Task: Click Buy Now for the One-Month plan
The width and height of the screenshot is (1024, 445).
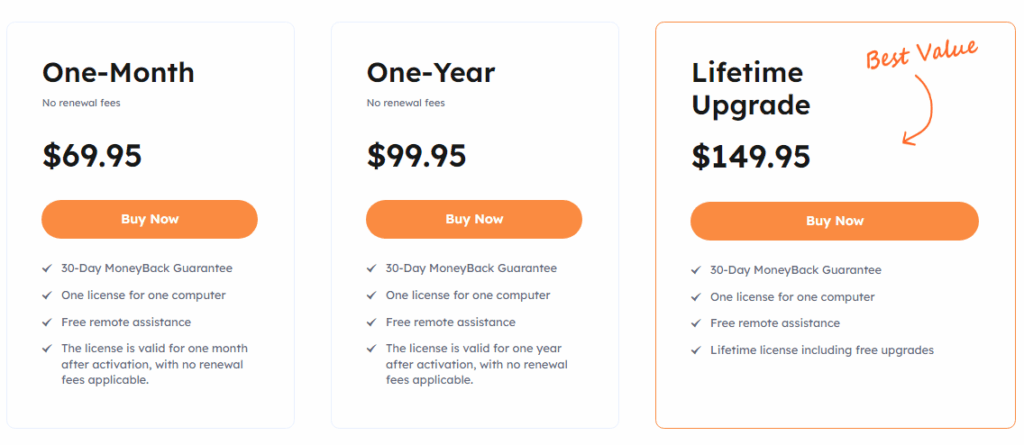Action: pos(149,219)
